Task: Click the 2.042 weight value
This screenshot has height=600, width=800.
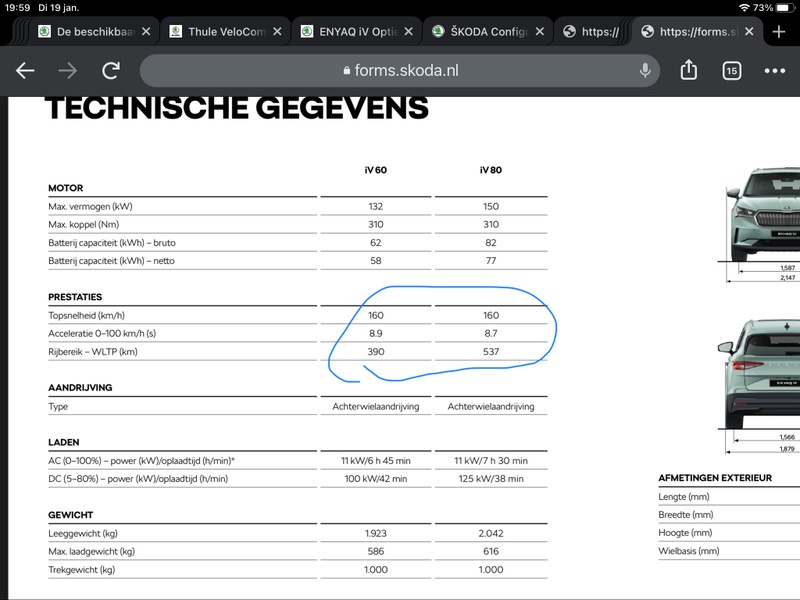Action: pyautogui.click(x=491, y=533)
